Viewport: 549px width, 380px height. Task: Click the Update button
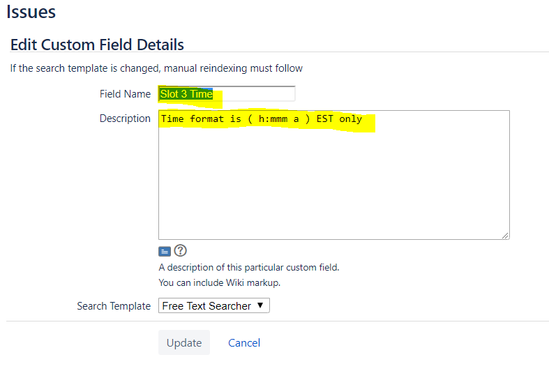pos(184,343)
